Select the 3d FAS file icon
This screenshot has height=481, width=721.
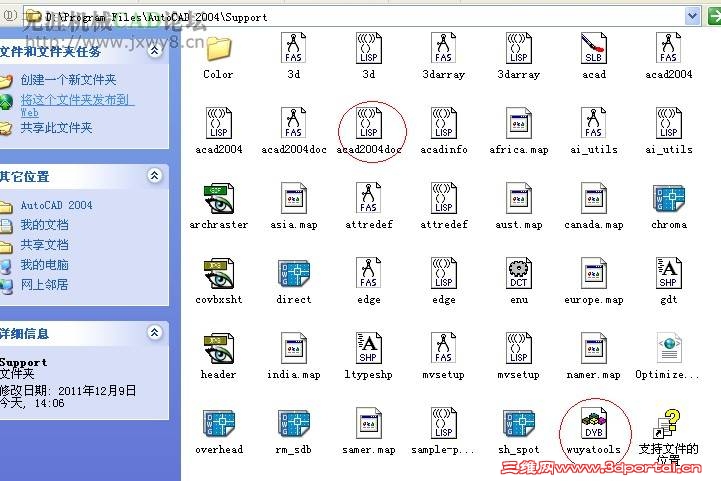293,48
